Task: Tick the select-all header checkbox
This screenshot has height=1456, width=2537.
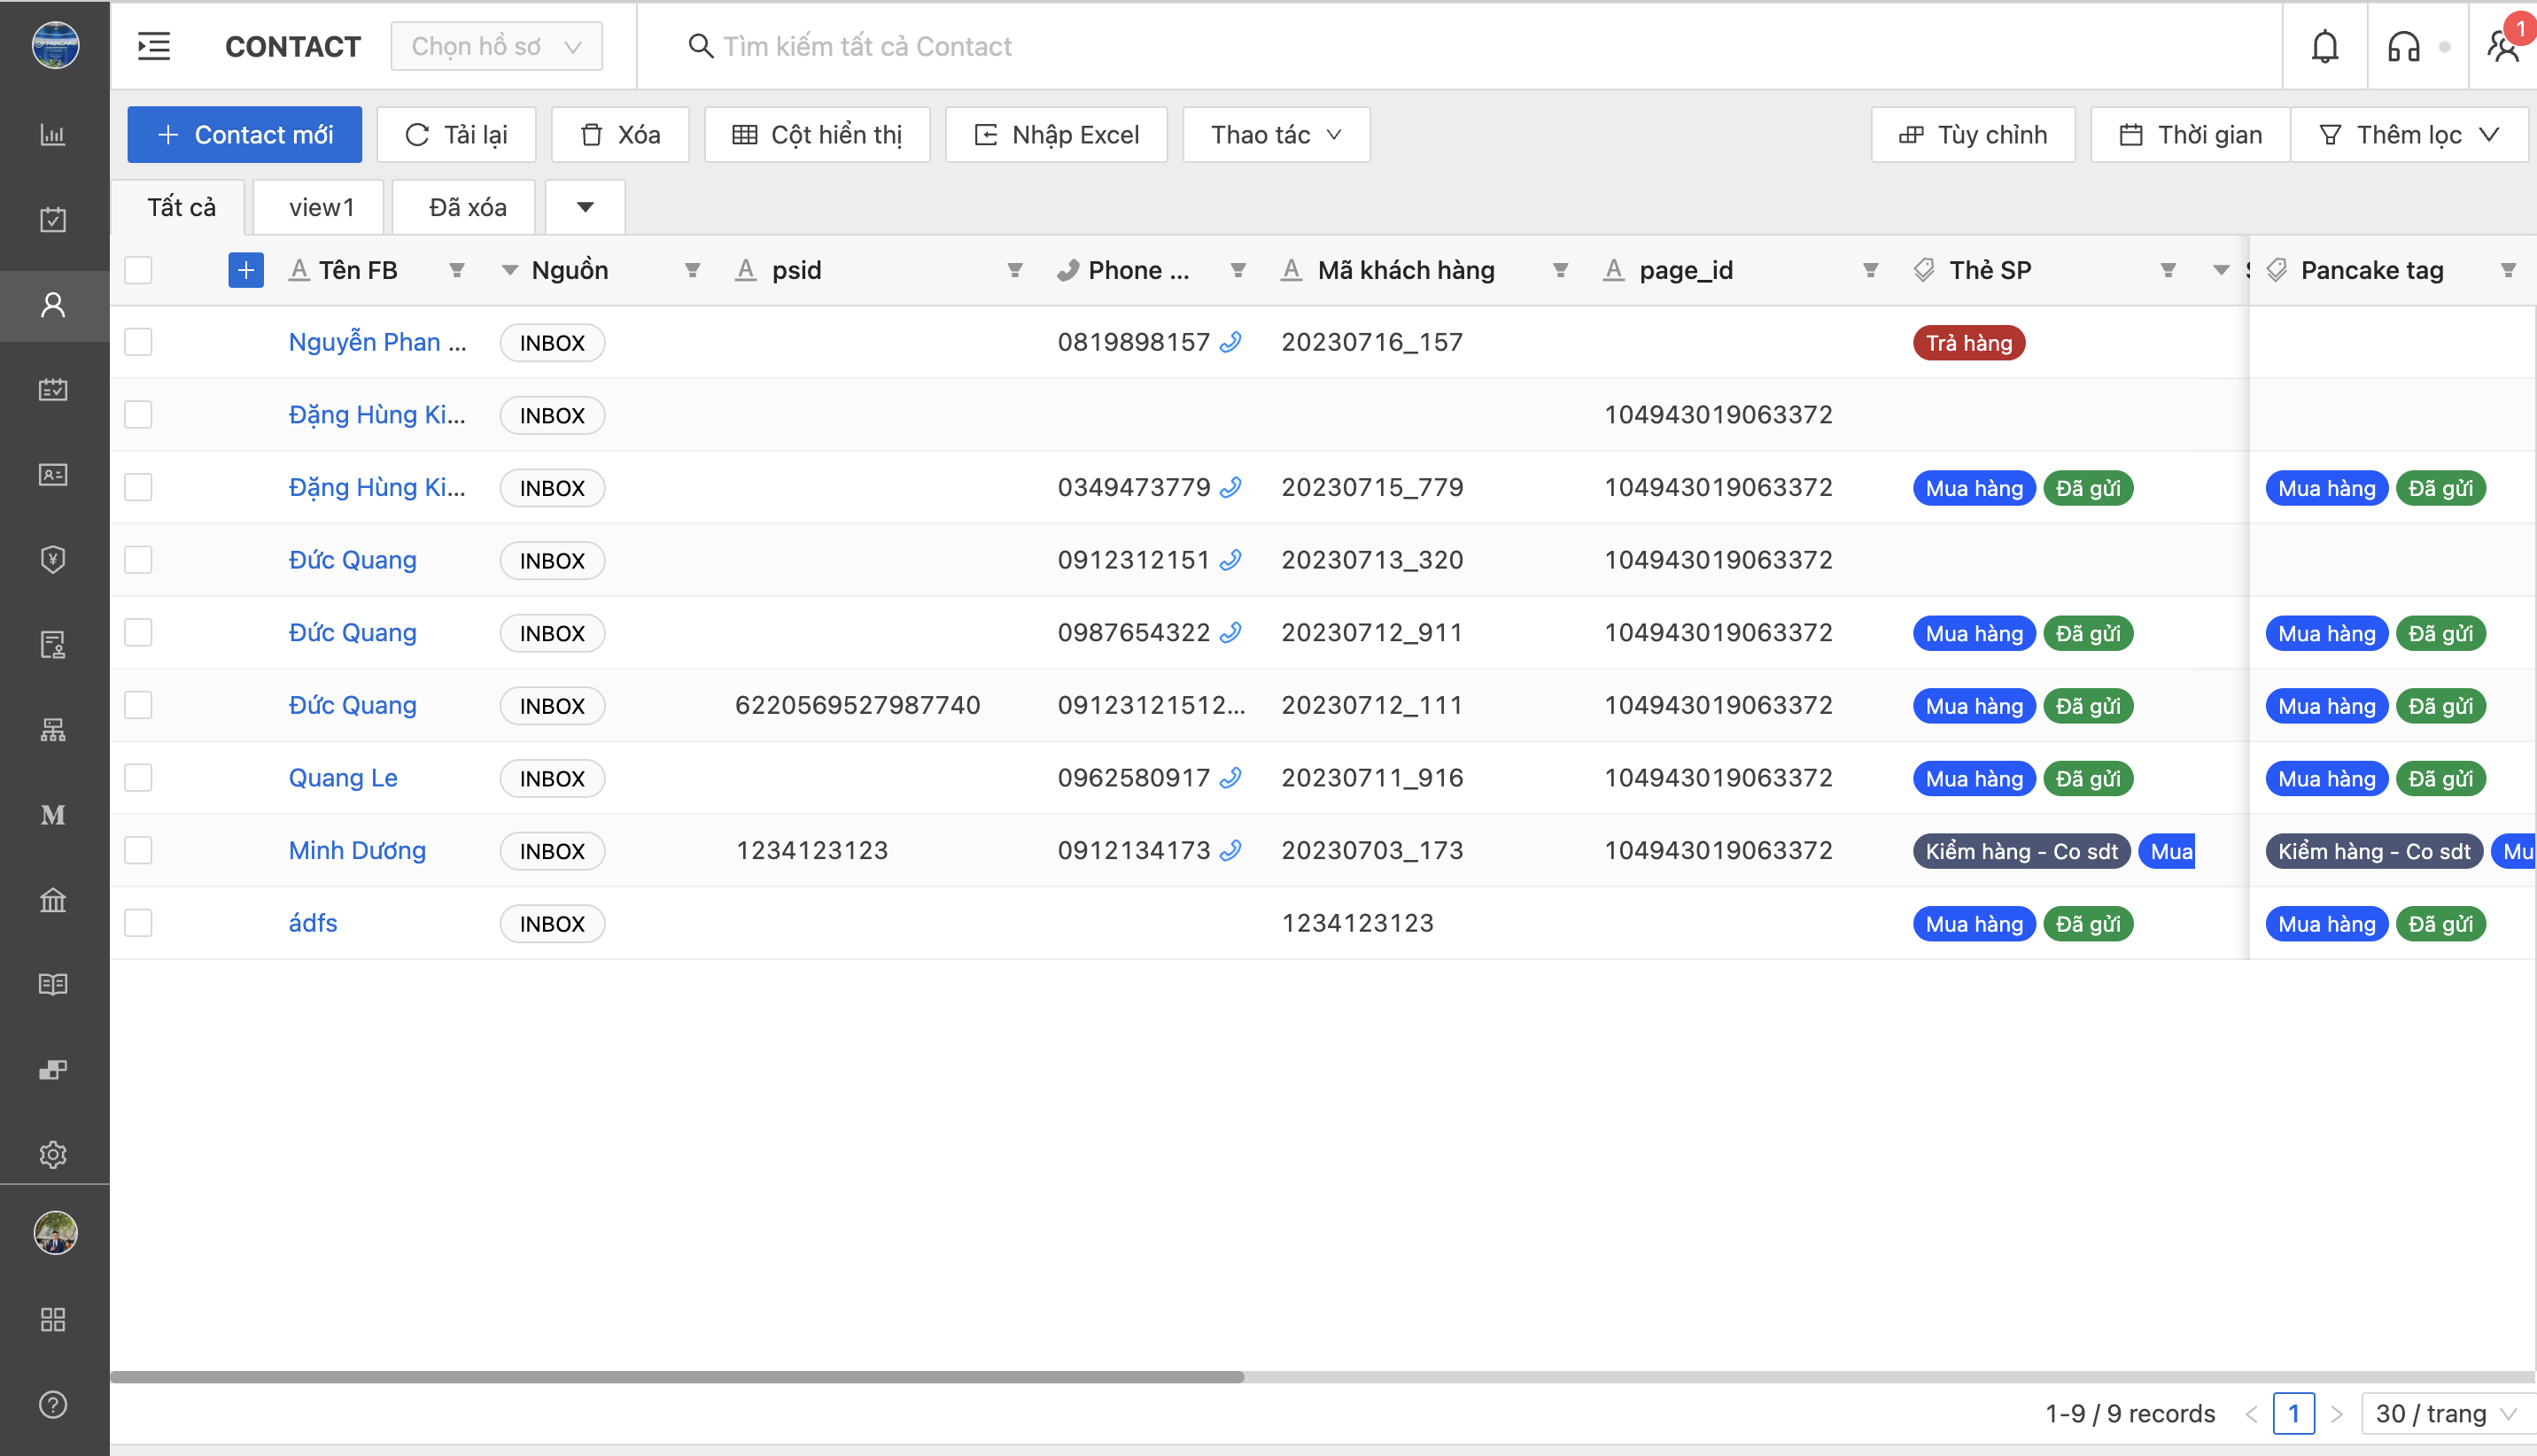Action: [138, 270]
